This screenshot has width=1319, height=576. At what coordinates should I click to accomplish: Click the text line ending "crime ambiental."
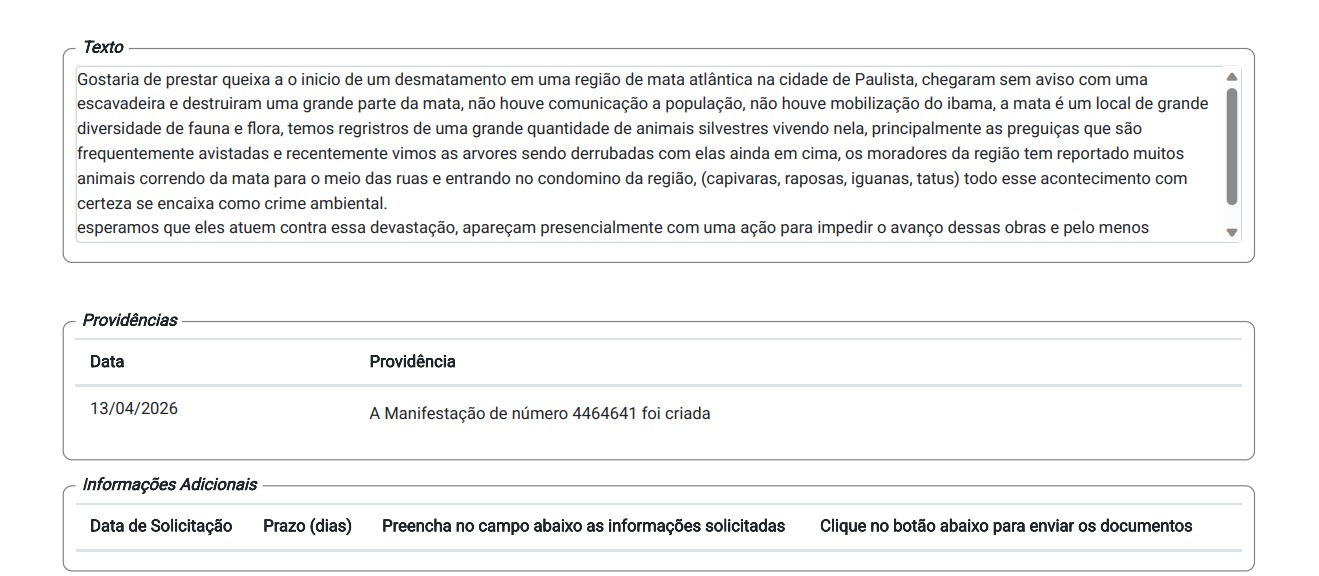coord(231,203)
